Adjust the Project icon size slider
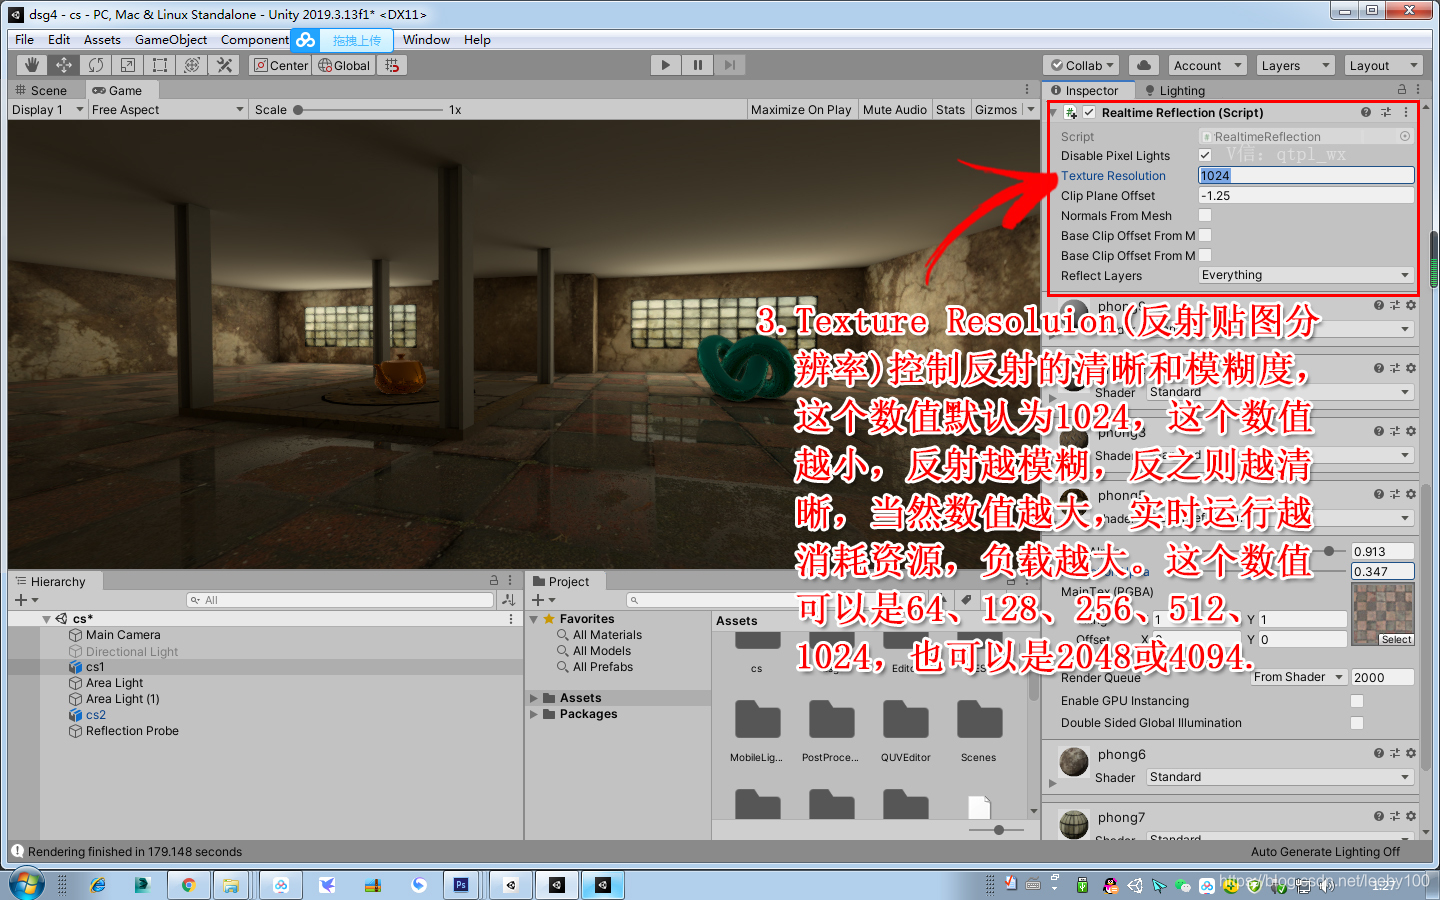The height and width of the screenshot is (900, 1440). (997, 830)
